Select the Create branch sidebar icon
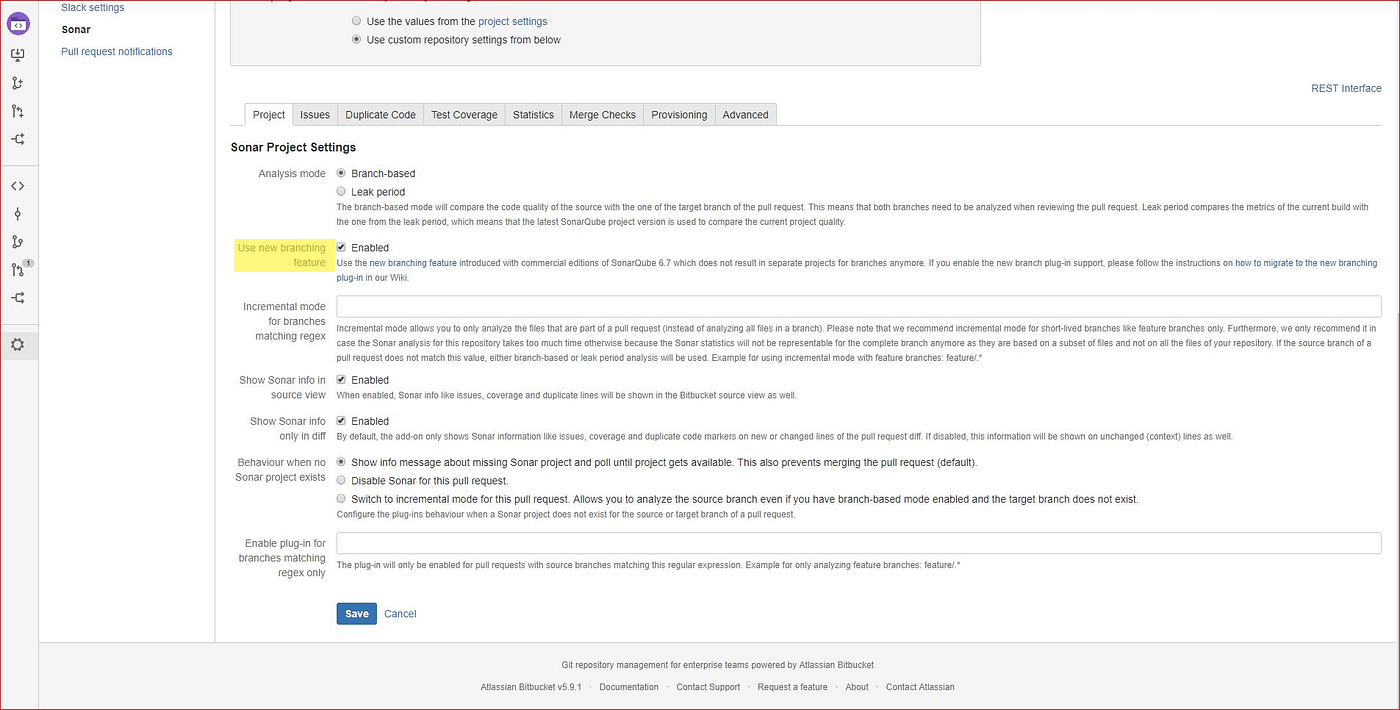This screenshot has width=1400, height=710. (18, 83)
